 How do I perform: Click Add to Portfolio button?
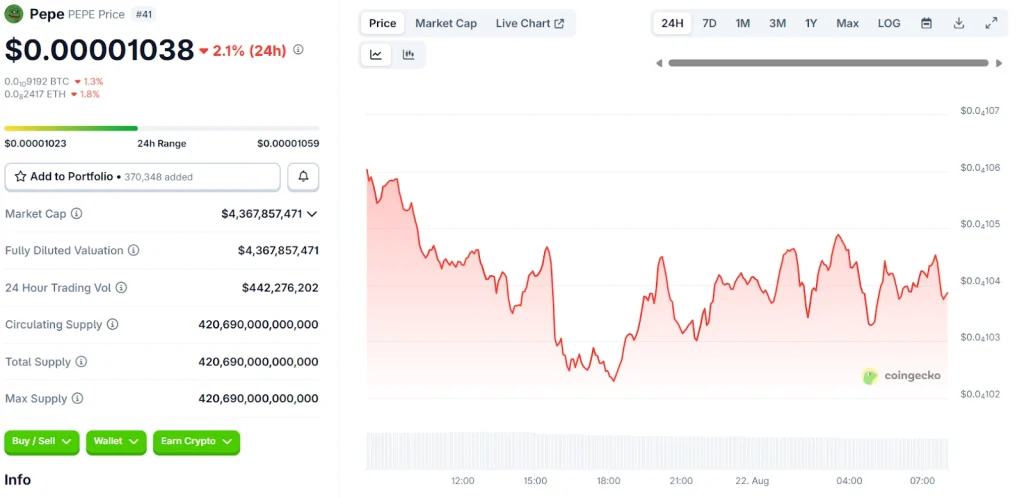pos(142,176)
